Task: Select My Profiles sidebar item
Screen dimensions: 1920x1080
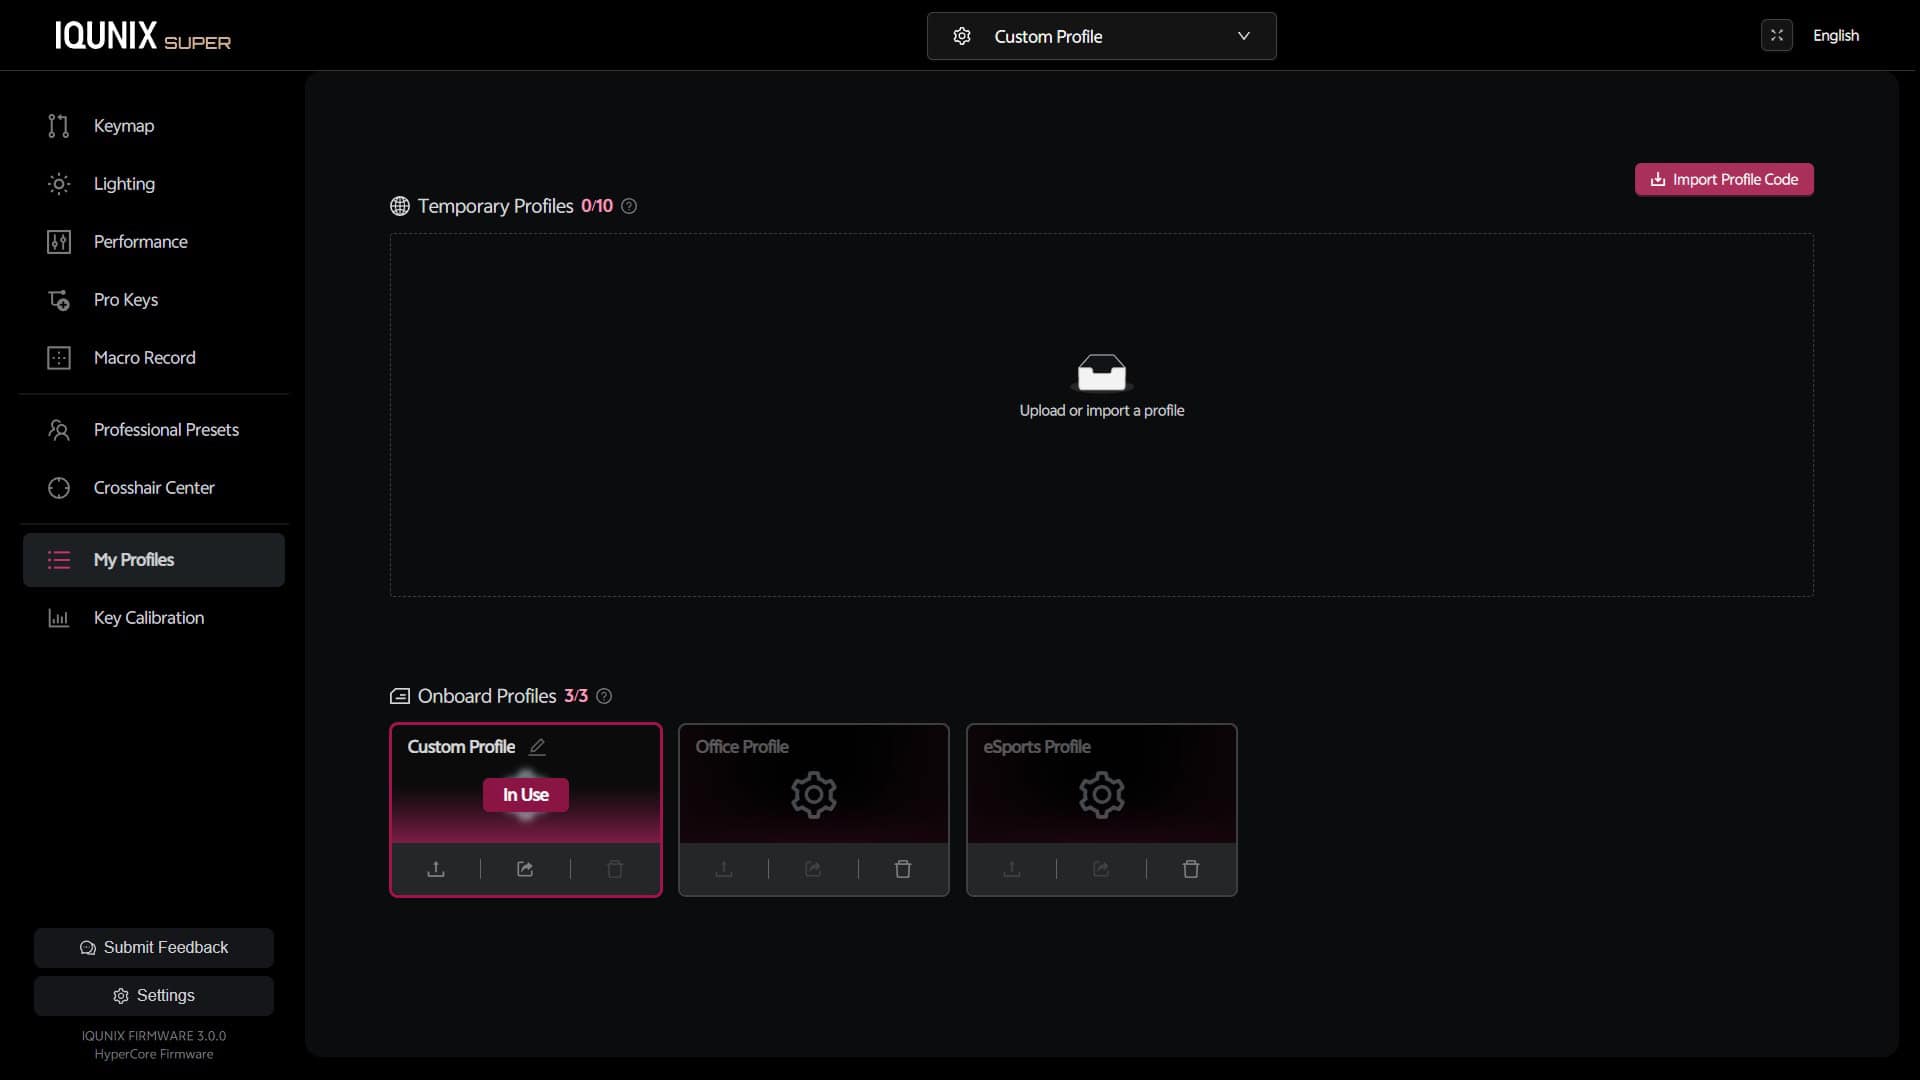Action: pyautogui.click(x=154, y=560)
